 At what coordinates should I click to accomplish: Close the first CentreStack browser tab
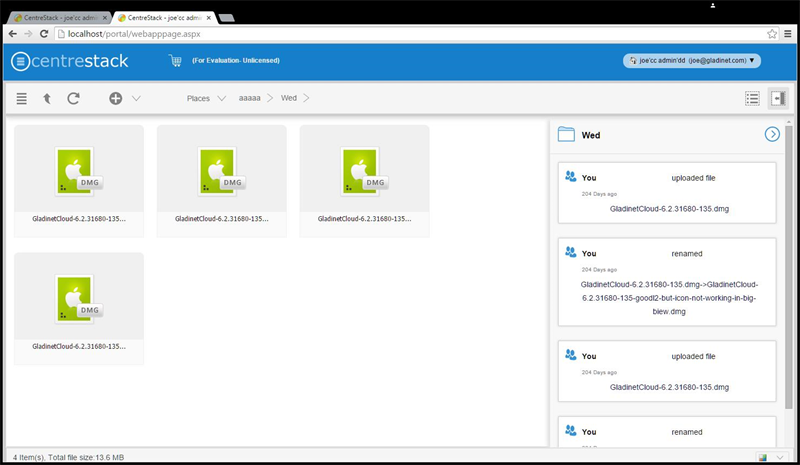point(105,17)
